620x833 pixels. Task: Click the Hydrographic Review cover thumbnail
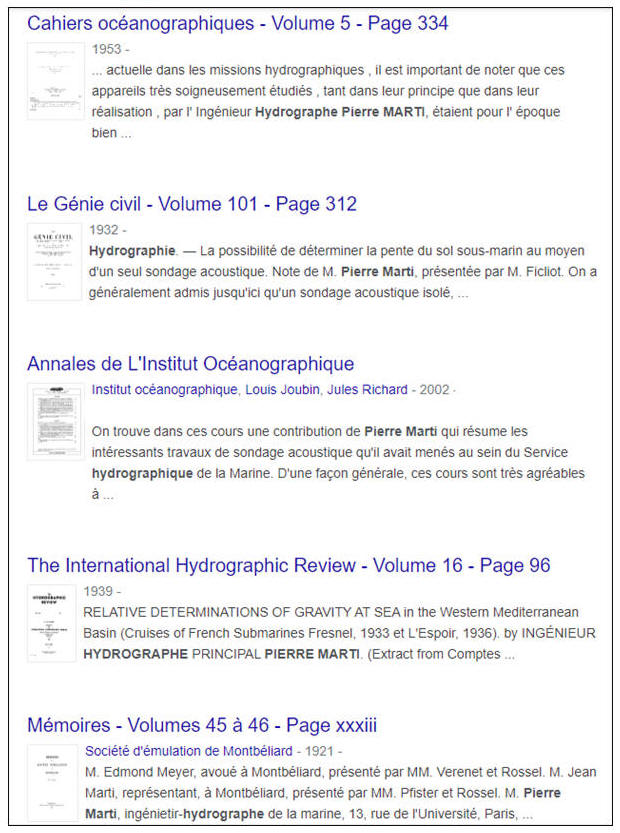click(55, 624)
